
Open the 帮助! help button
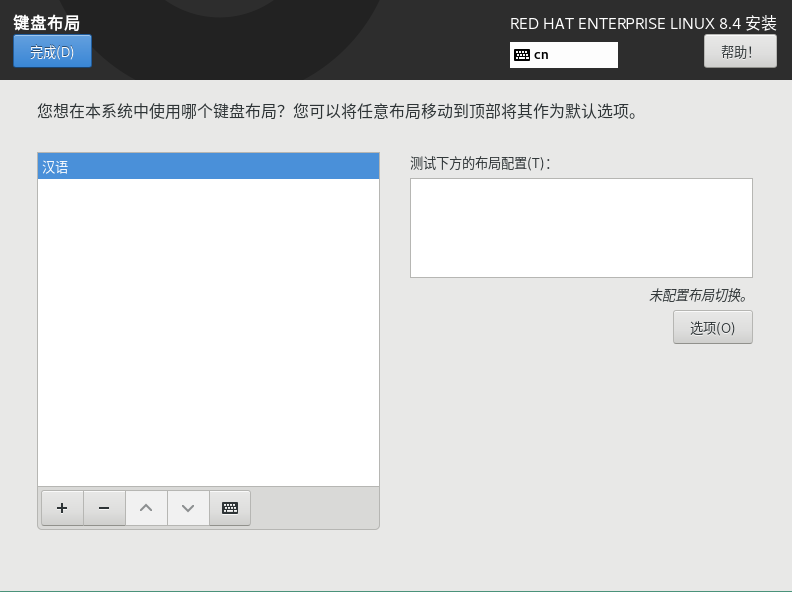coord(740,51)
